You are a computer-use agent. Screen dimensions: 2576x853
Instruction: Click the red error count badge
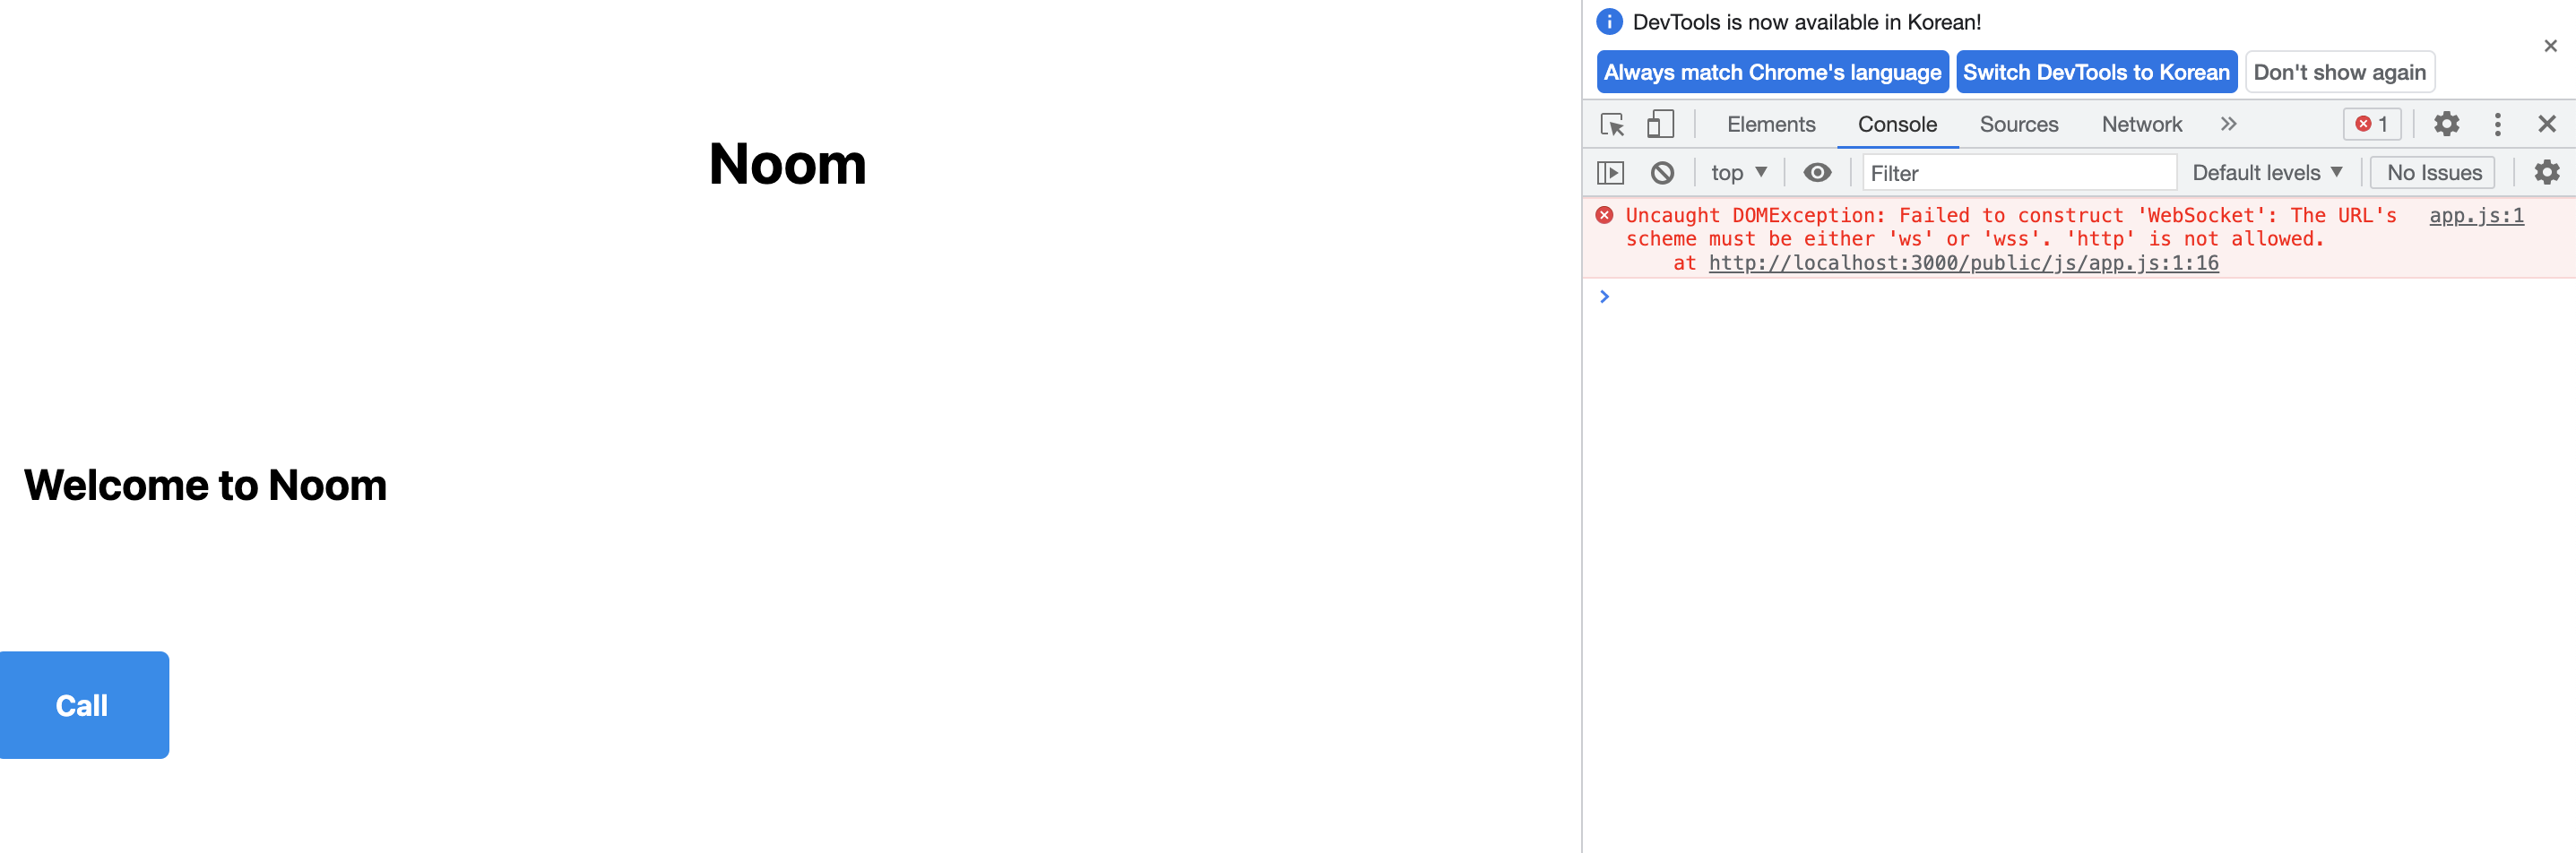[2371, 124]
